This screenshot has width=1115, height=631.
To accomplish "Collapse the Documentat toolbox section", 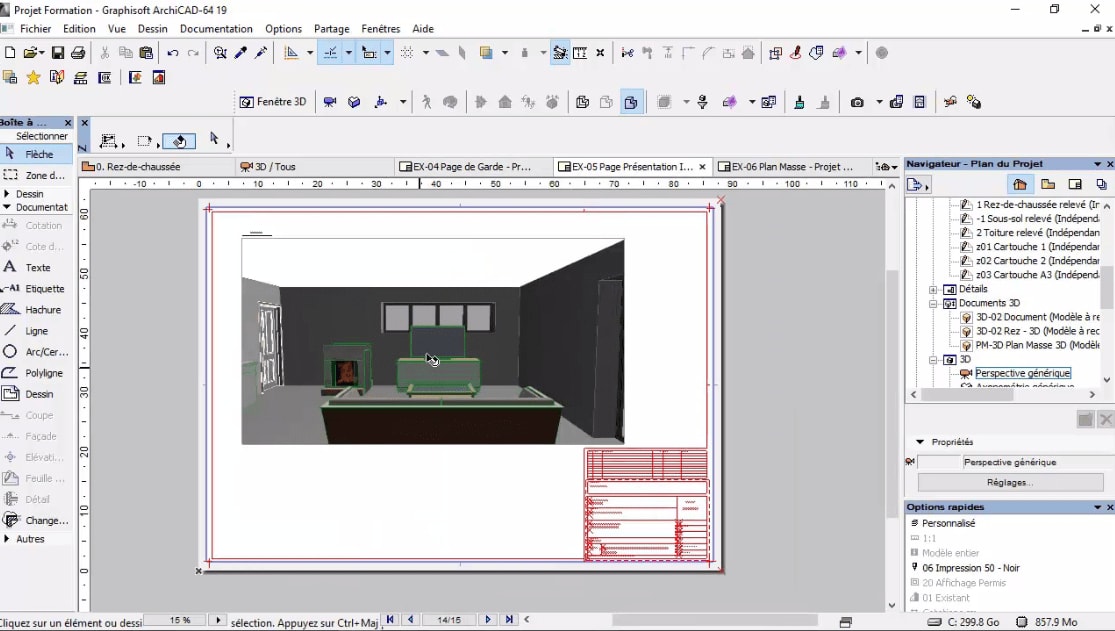I will (x=7, y=207).
